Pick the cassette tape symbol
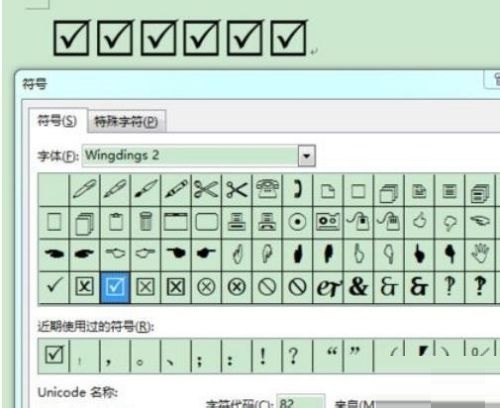 (x=328, y=222)
